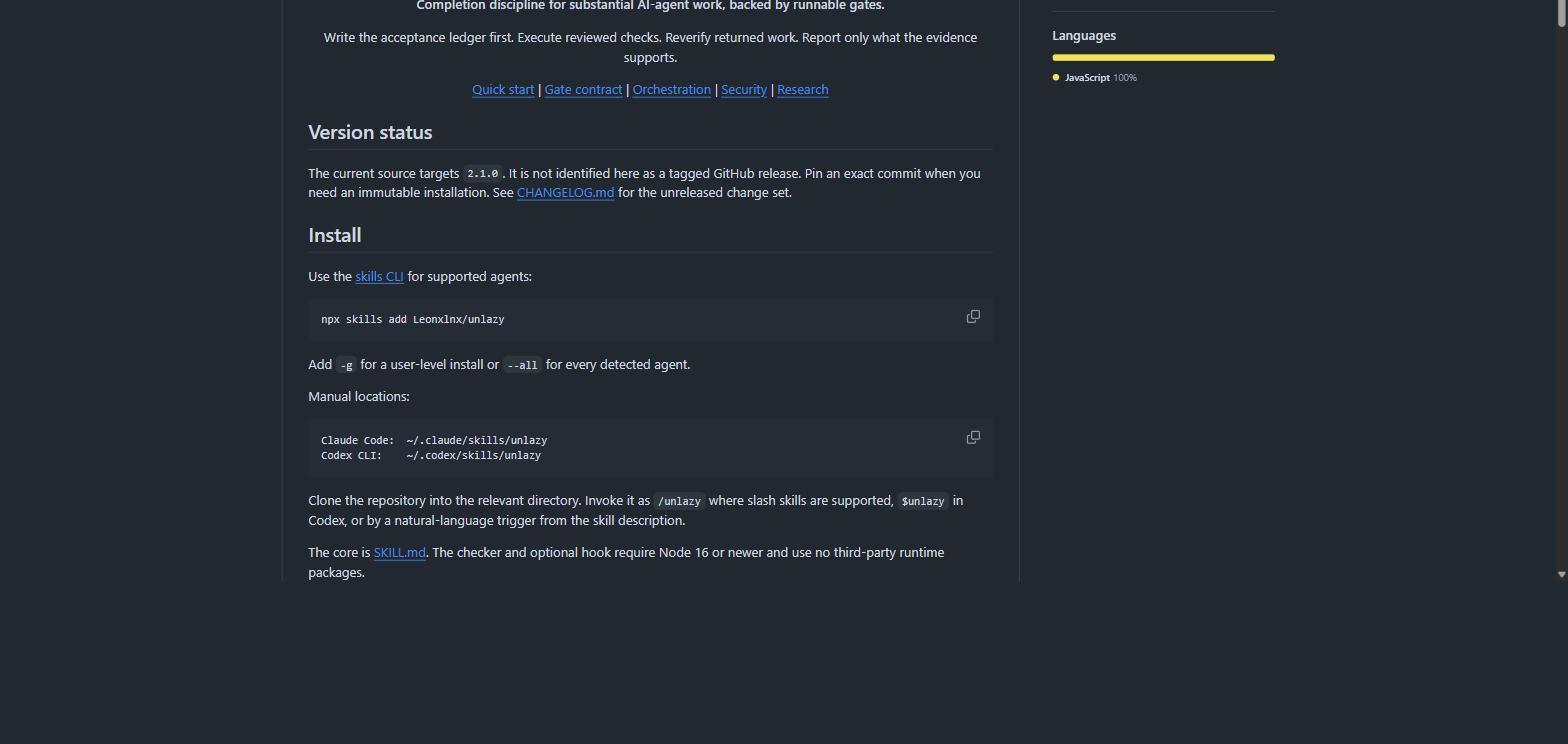1568x744 pixels.
Task: Open the Security link
Action: pos(744,90)
